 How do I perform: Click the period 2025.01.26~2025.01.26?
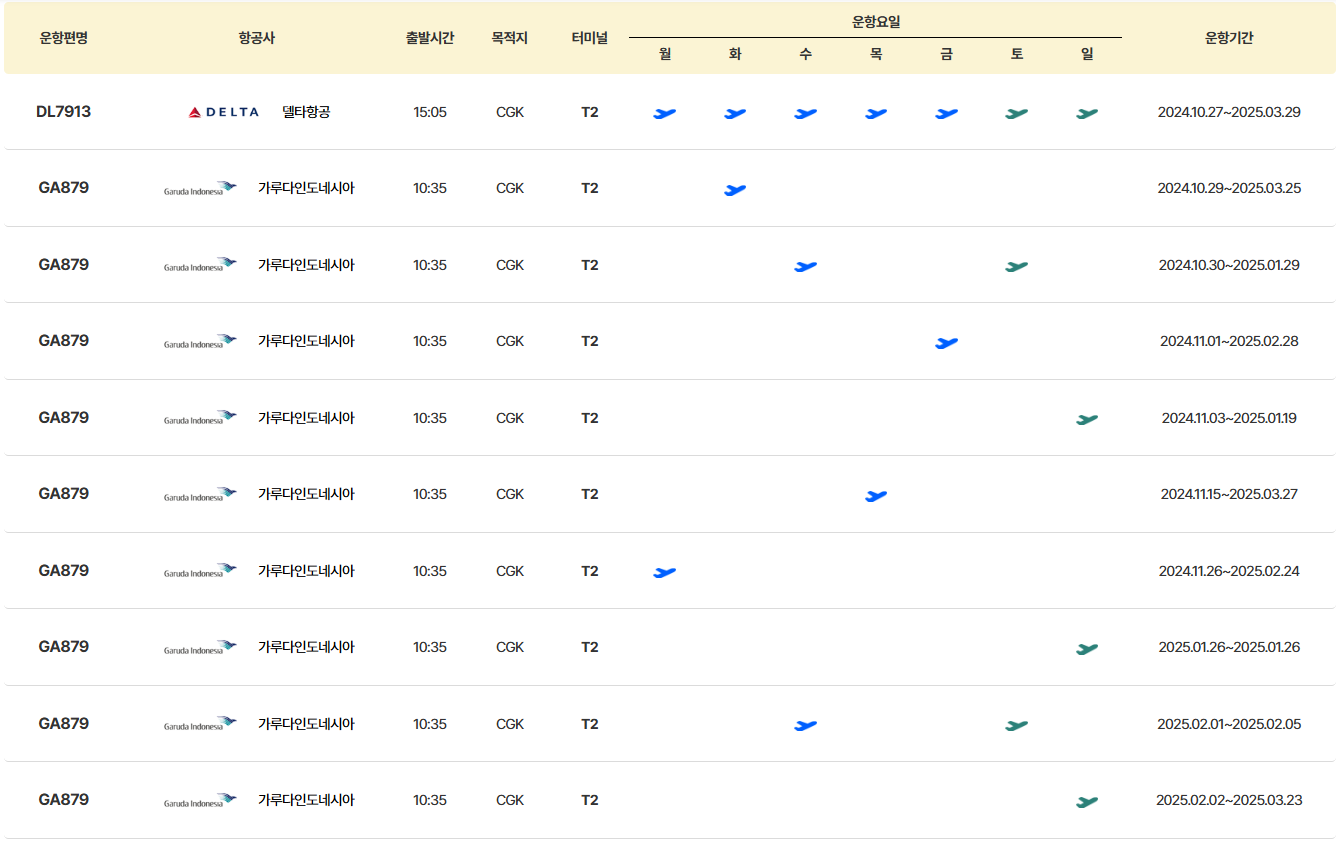(x=1229, y=647)
